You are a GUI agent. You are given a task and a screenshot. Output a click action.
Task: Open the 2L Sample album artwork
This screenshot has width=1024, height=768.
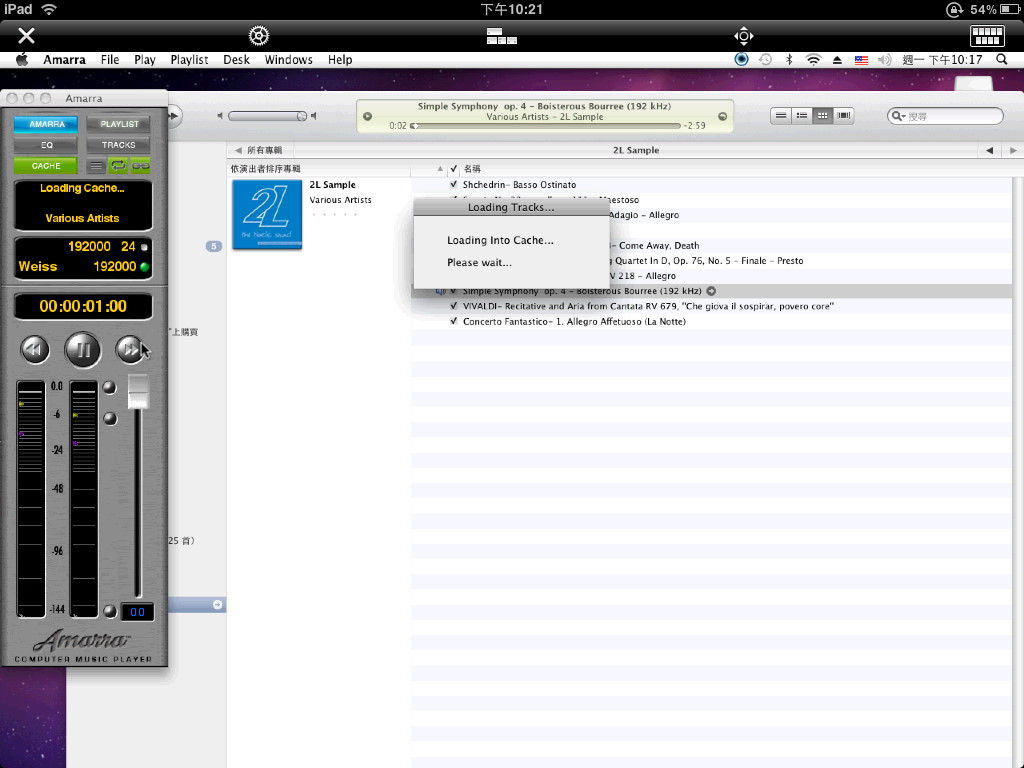(267, 214)
